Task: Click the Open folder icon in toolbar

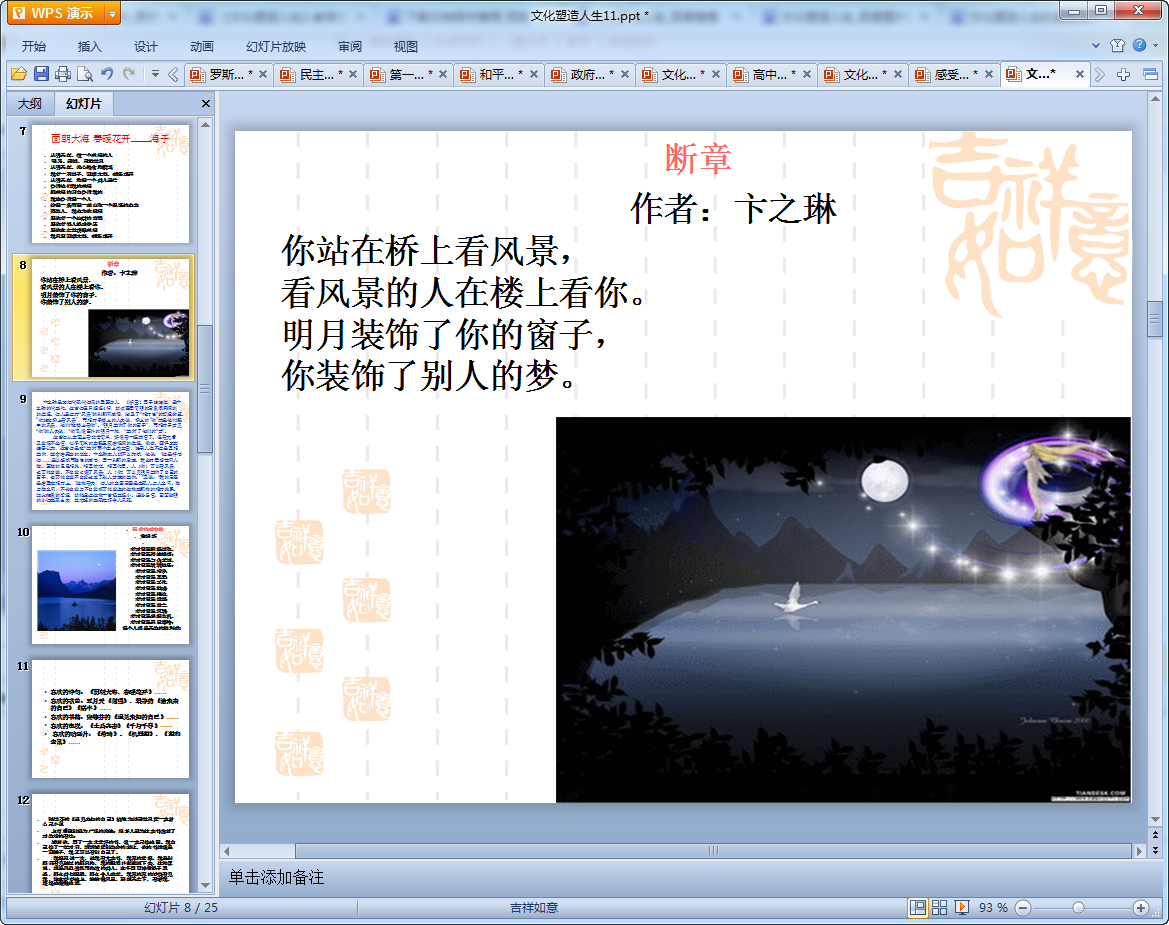Action: click(x=19, y=74)
